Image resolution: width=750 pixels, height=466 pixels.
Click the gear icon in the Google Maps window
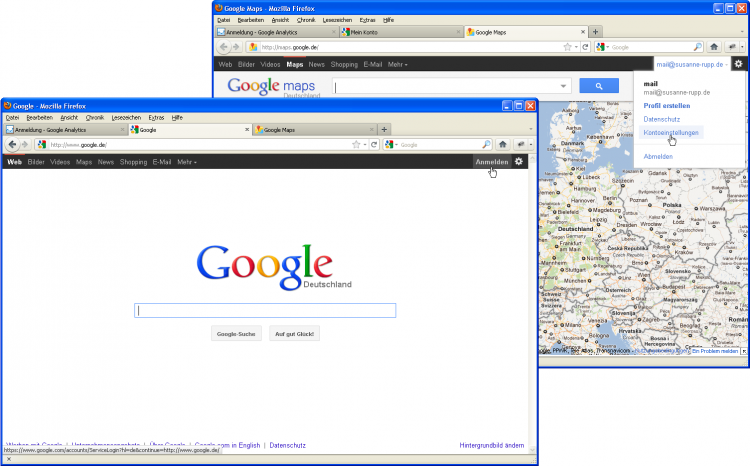(x=737, y=64)
